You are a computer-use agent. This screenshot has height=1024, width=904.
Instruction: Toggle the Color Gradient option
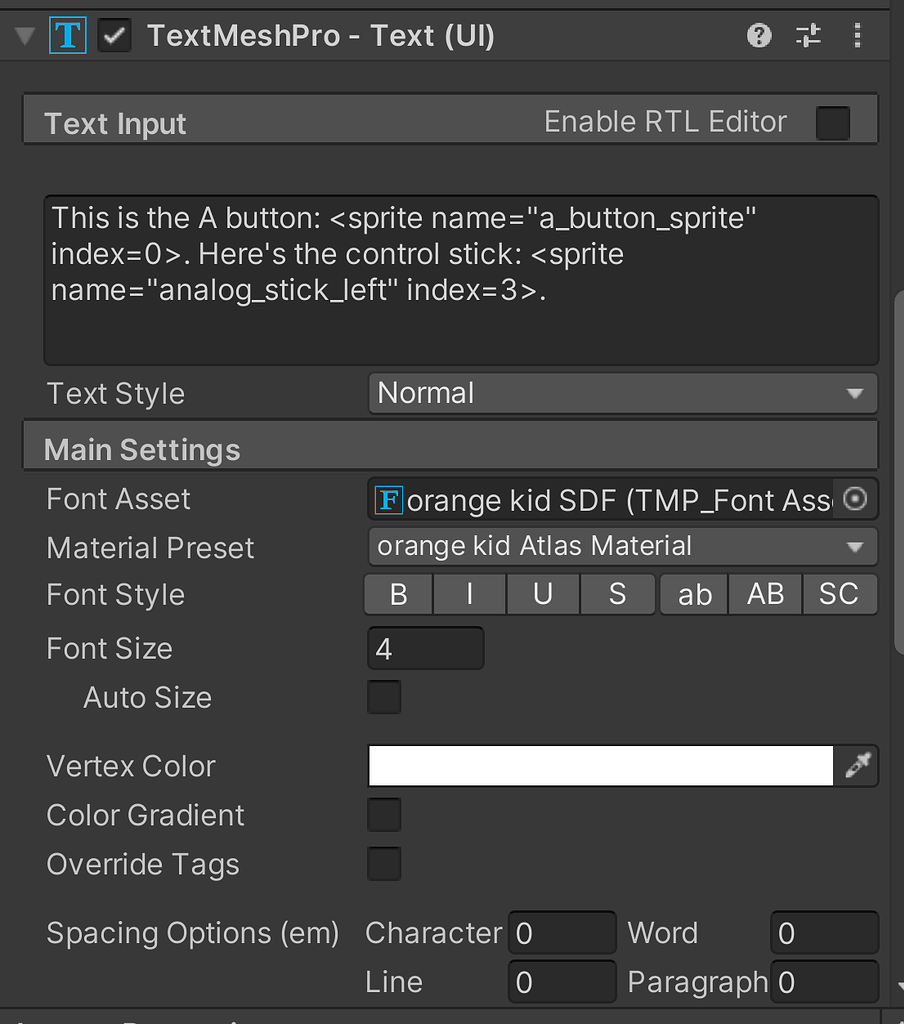pyautogui.click(x=384, y=815)
